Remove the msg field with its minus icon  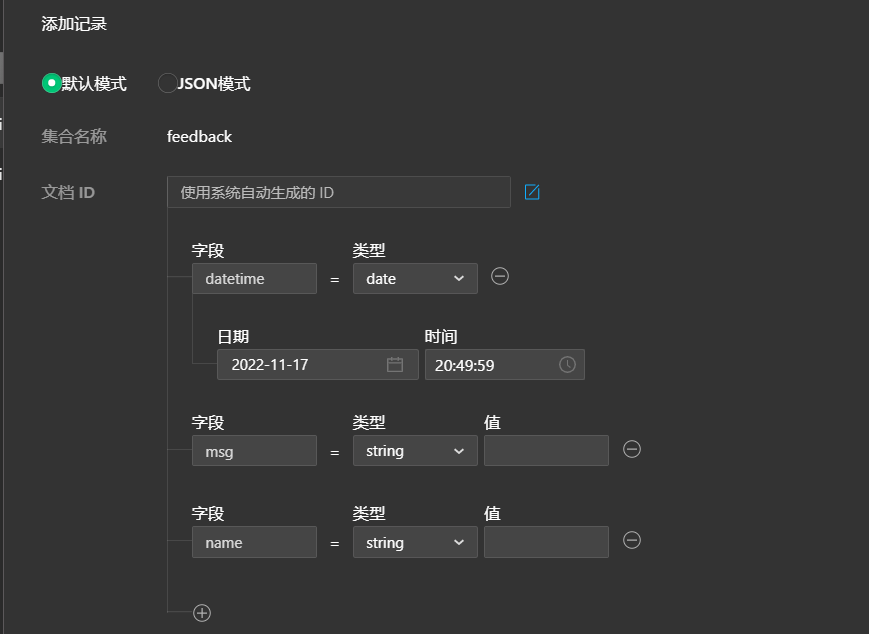coord(631,450)
